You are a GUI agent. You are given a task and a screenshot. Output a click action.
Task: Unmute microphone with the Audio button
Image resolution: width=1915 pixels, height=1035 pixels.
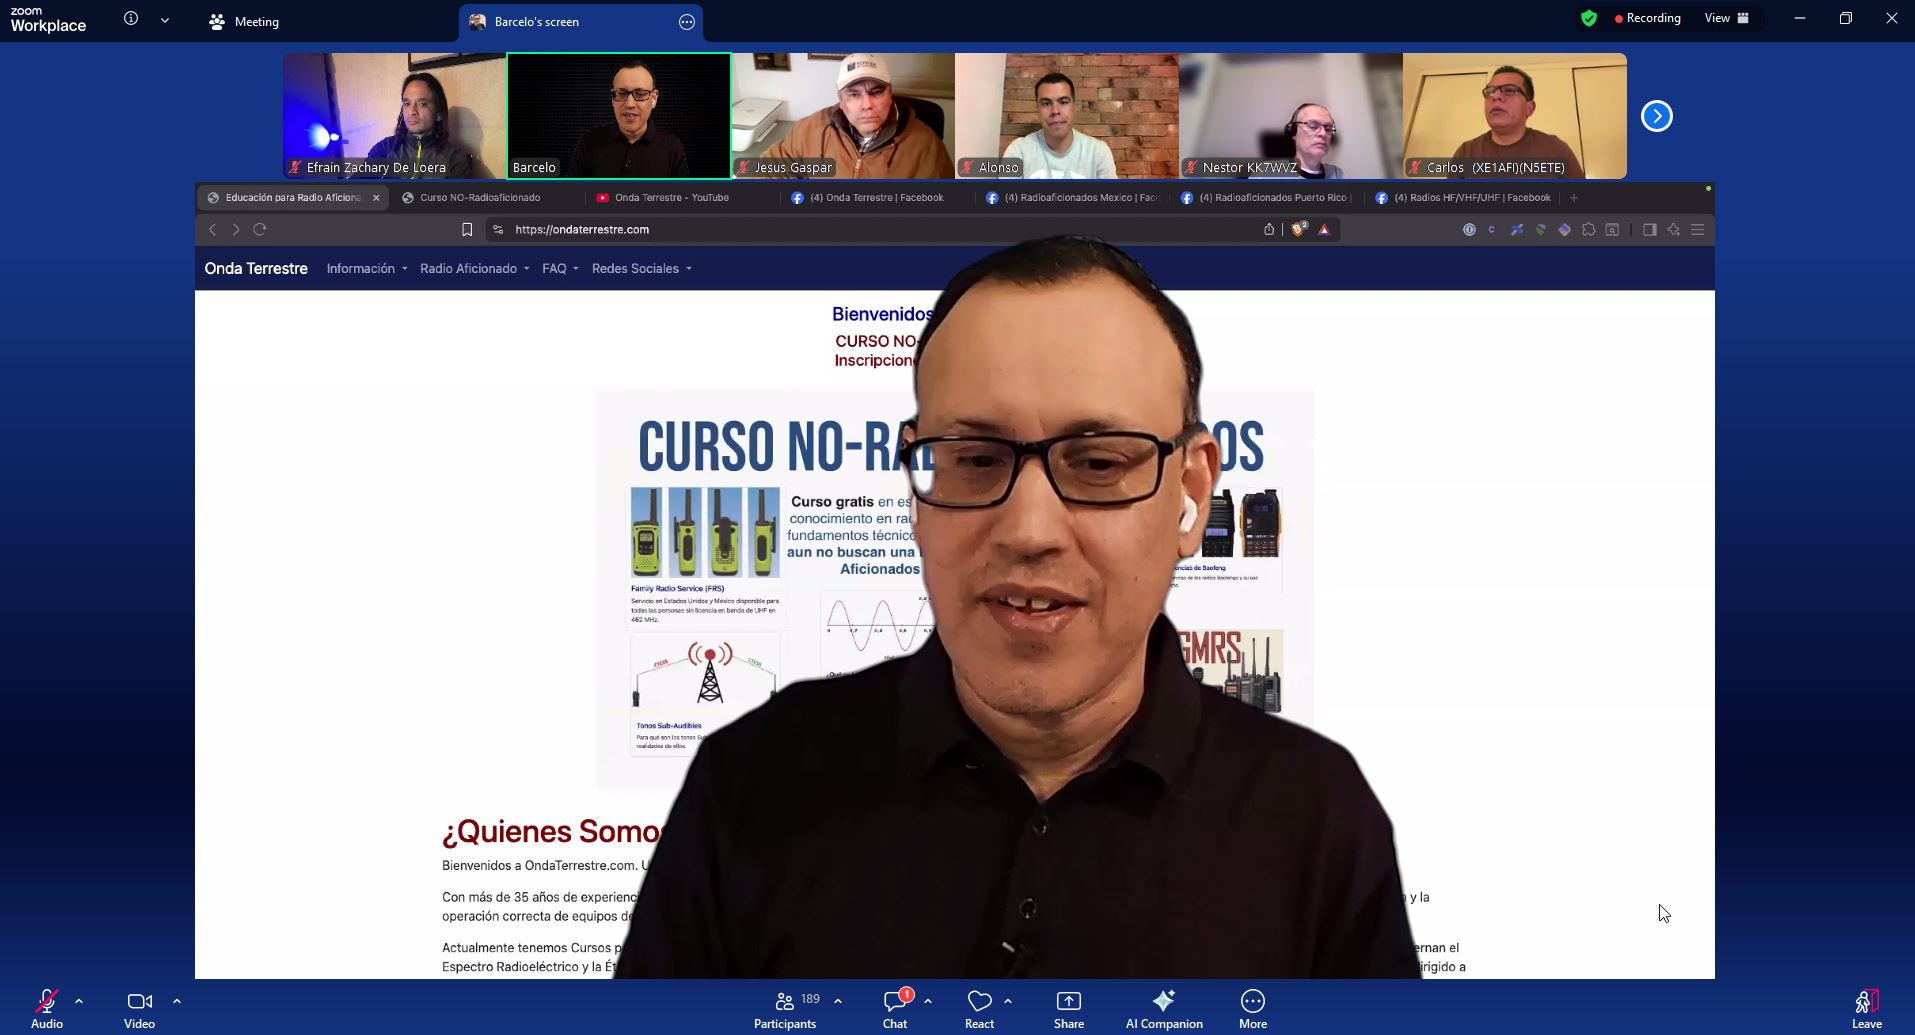[x=47, y=1008]
